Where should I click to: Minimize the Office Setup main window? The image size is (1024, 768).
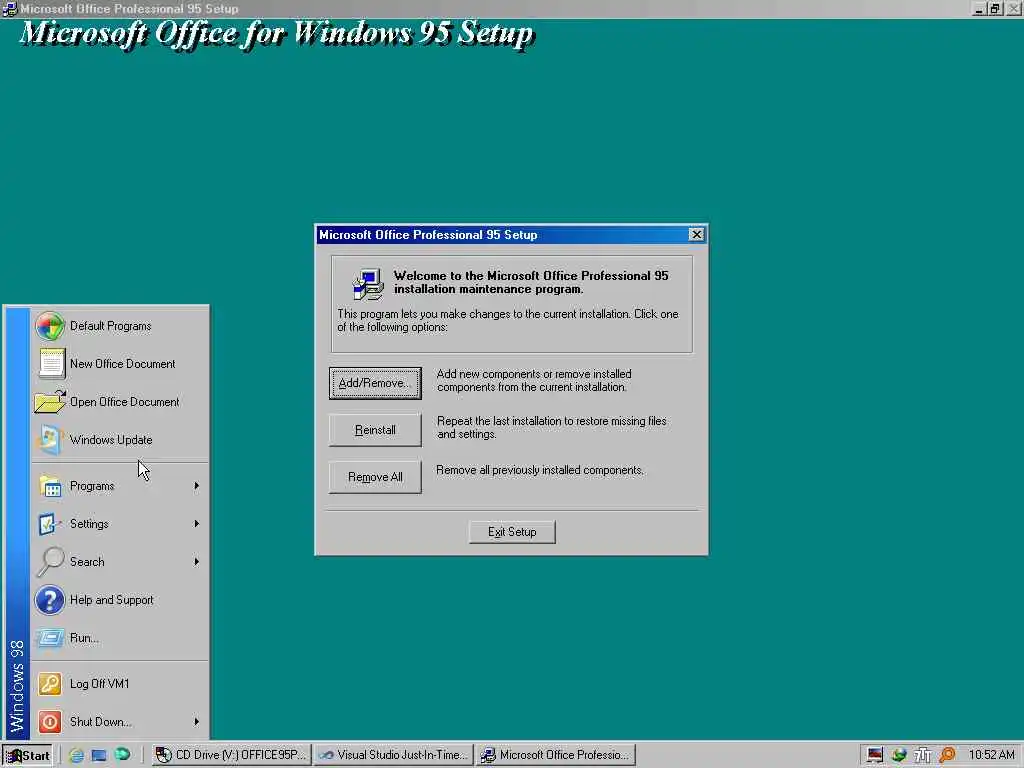click(978, 8)
